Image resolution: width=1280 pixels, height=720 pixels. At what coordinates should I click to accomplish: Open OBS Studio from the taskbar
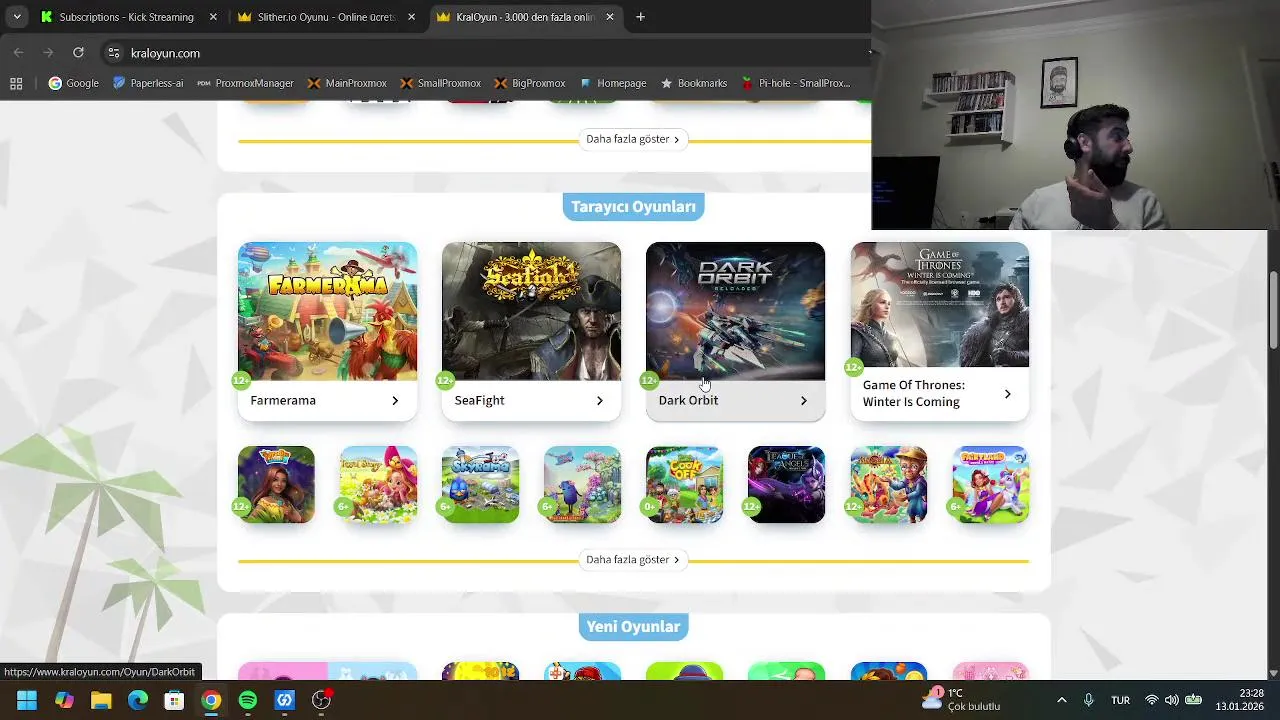point(321,700)
